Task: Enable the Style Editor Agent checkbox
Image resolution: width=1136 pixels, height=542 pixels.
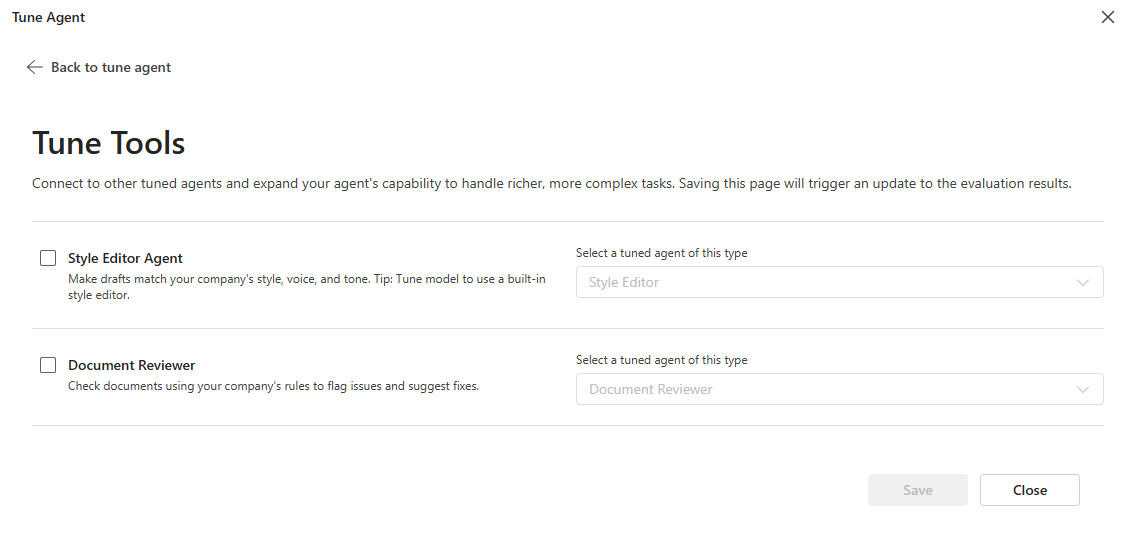Action: (48, 258)
